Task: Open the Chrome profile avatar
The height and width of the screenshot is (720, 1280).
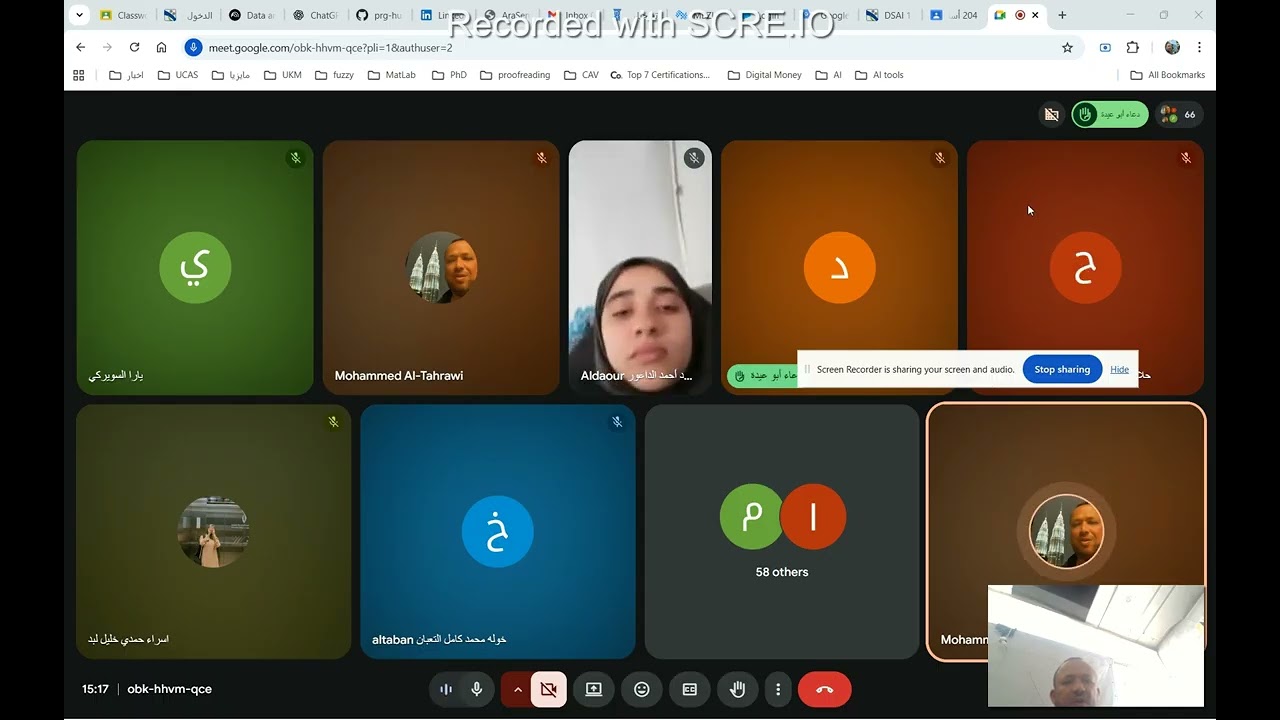Action: (1172, 47)
